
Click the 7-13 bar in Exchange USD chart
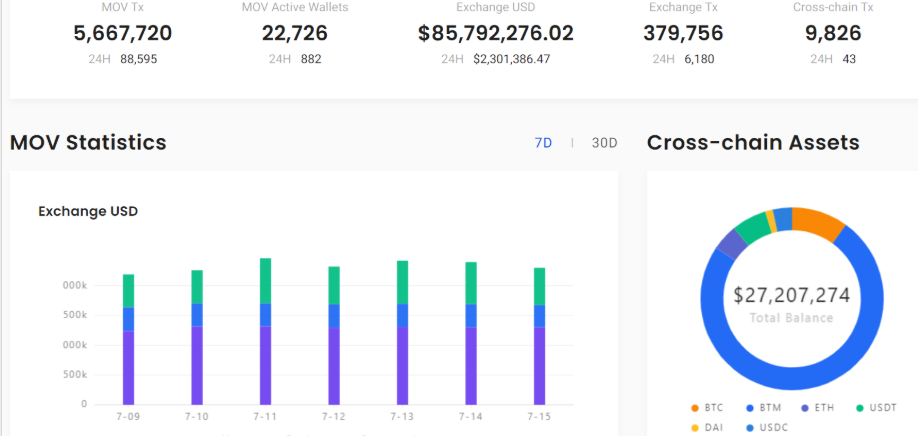pos(402,332)
